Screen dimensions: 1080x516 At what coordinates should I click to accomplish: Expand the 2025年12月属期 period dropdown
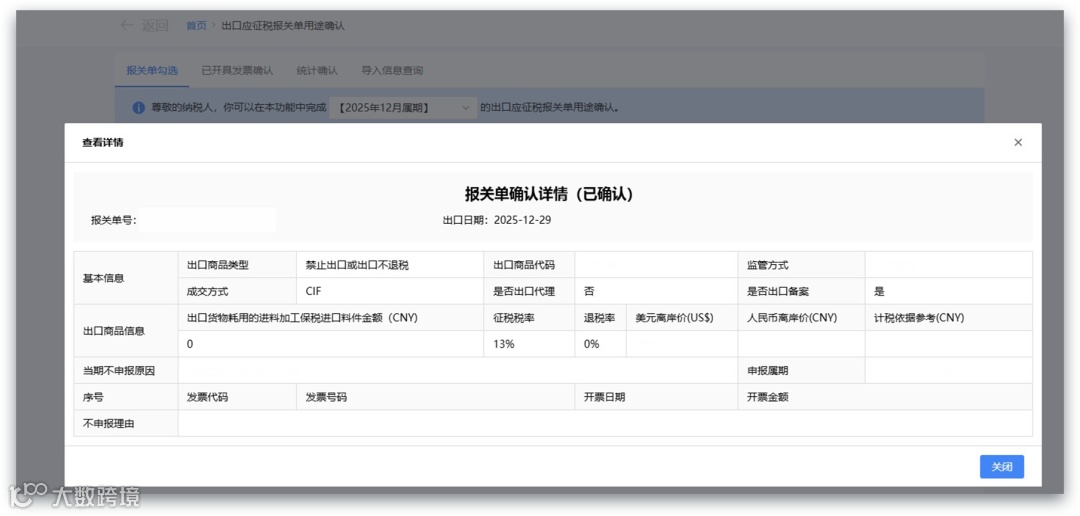point(403,108)
